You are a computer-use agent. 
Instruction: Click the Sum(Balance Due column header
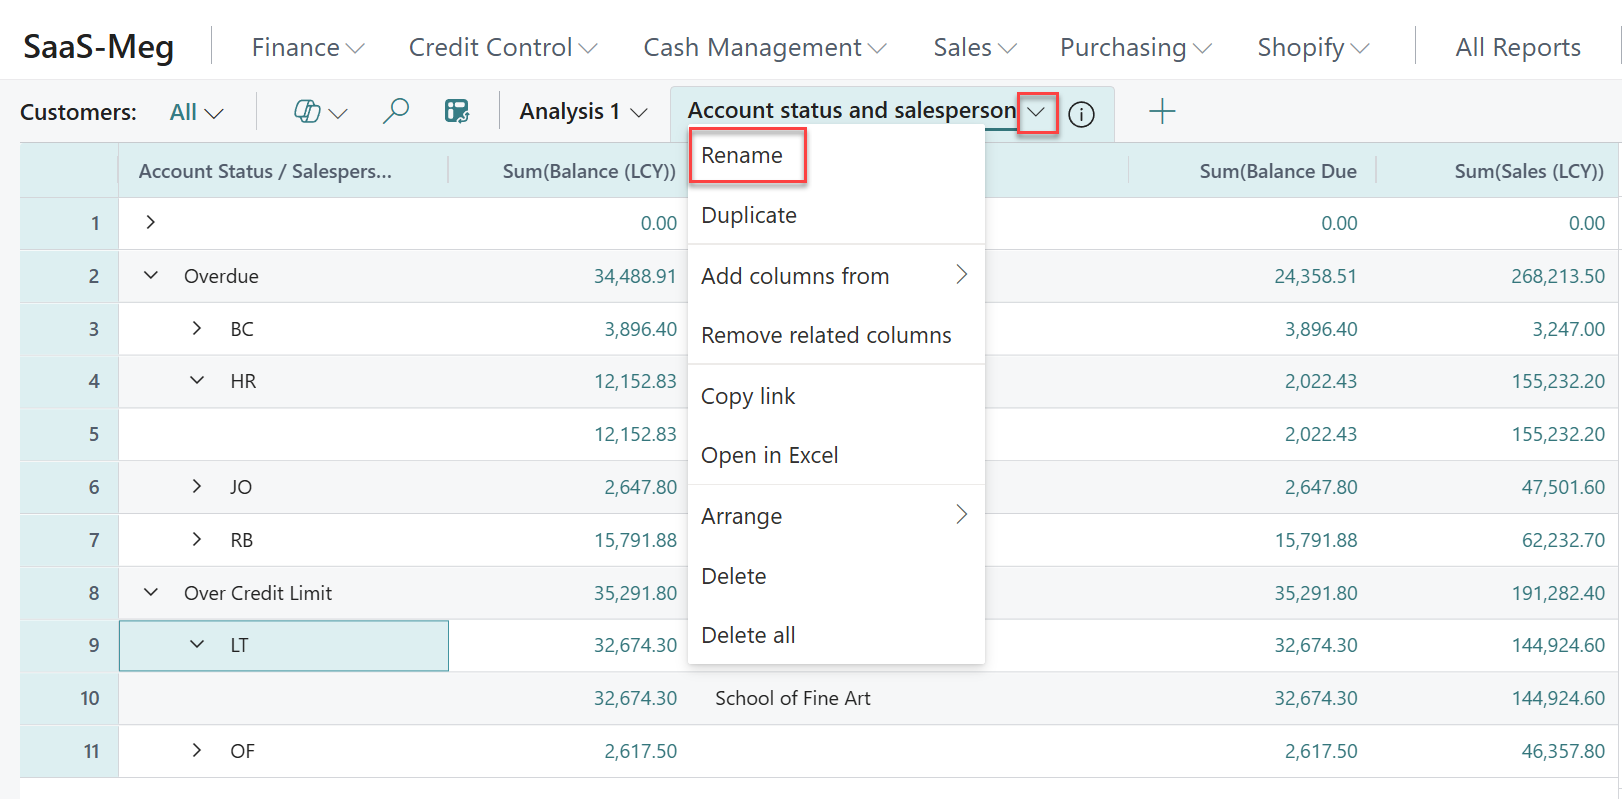1278,171
